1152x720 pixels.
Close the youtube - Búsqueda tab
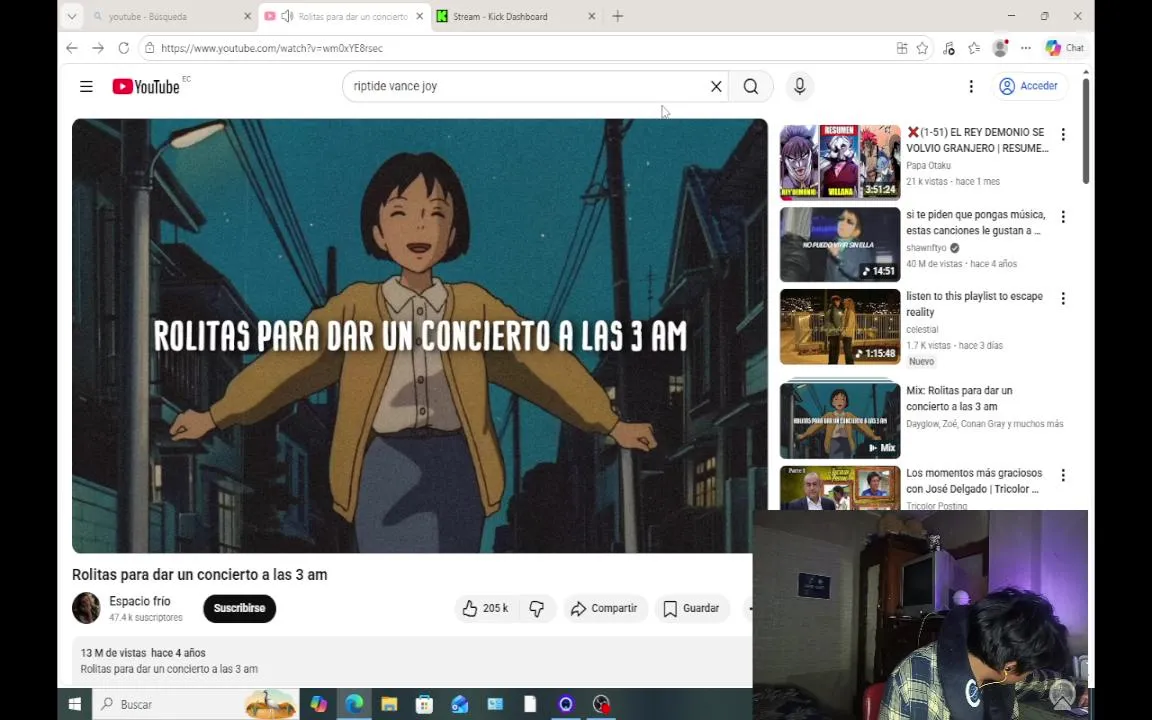pos(247,16)
